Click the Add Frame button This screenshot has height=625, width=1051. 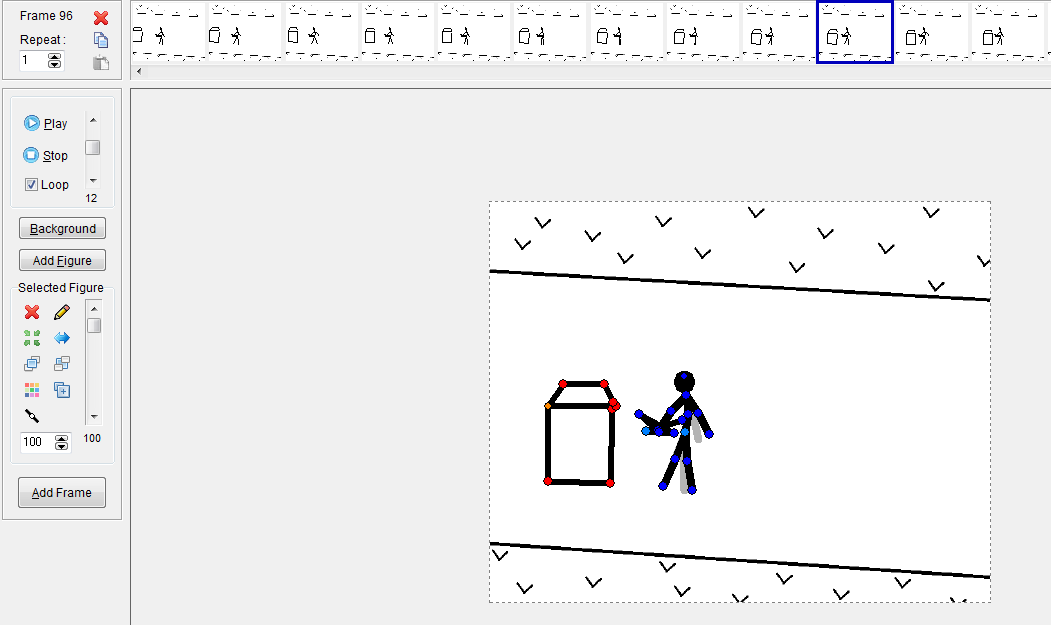coord(62,492)
